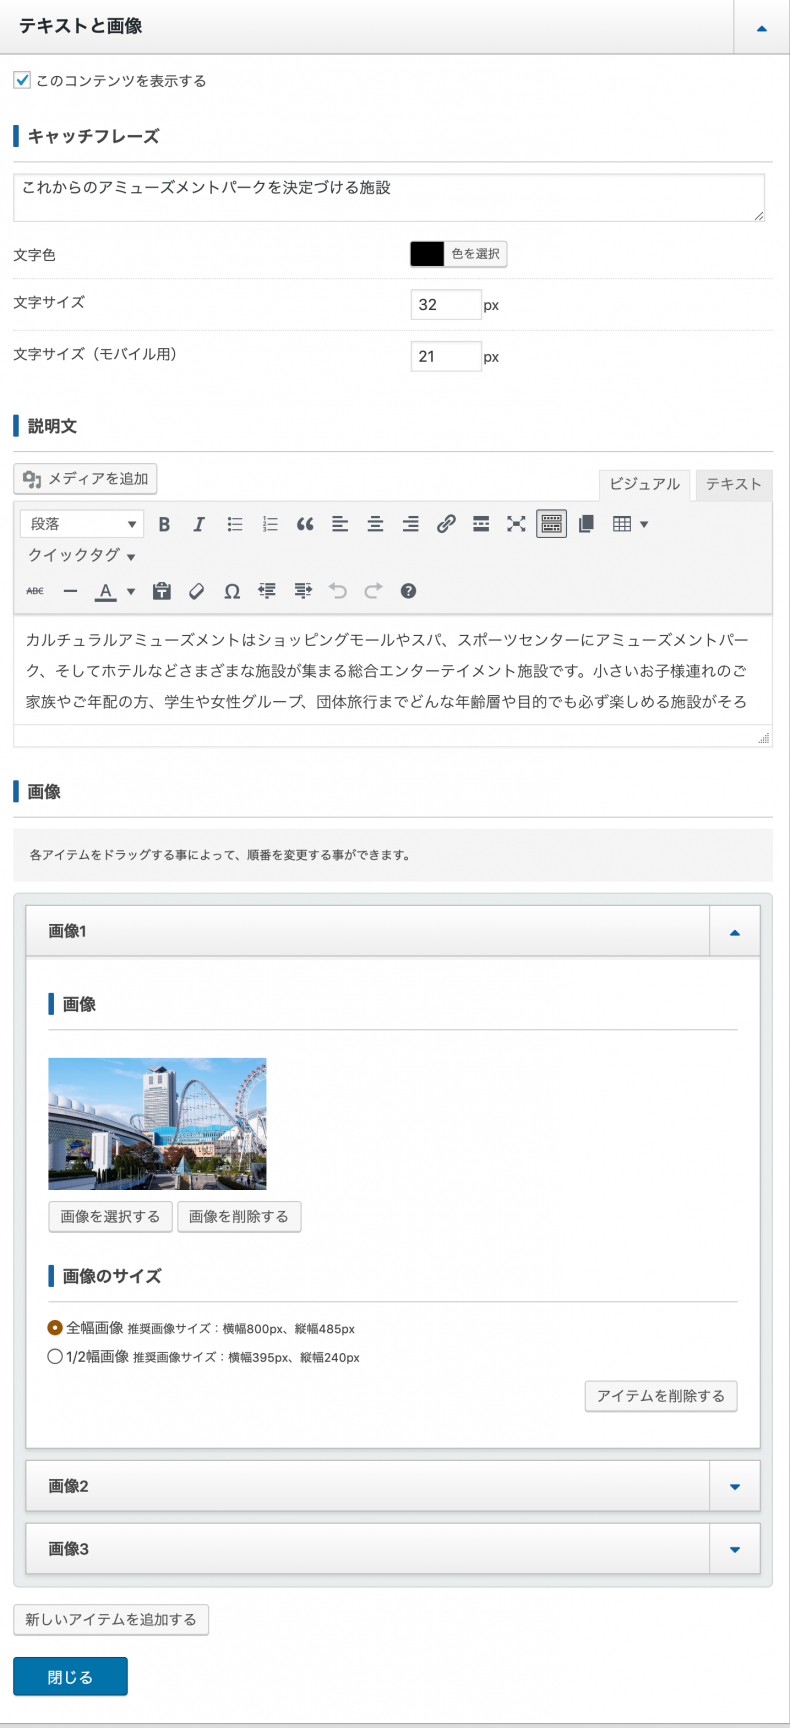Switch to the テキスト editor tab
This screenshot has height=1728, width=790.
click(733, 484)
